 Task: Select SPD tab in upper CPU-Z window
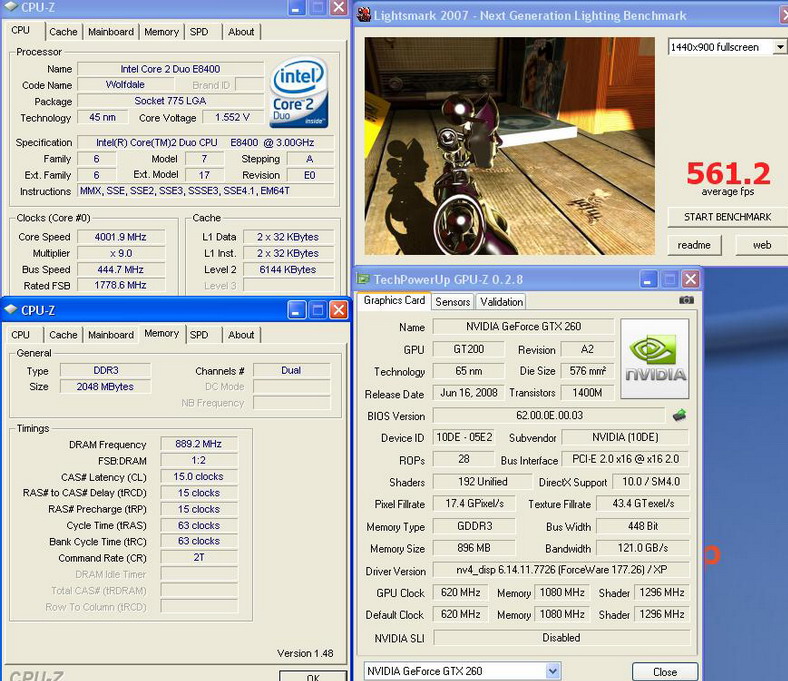coord(199,32)
